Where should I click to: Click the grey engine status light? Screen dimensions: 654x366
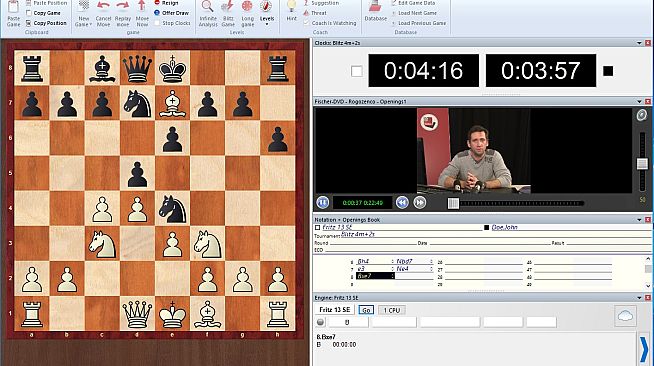pos(320,322)
